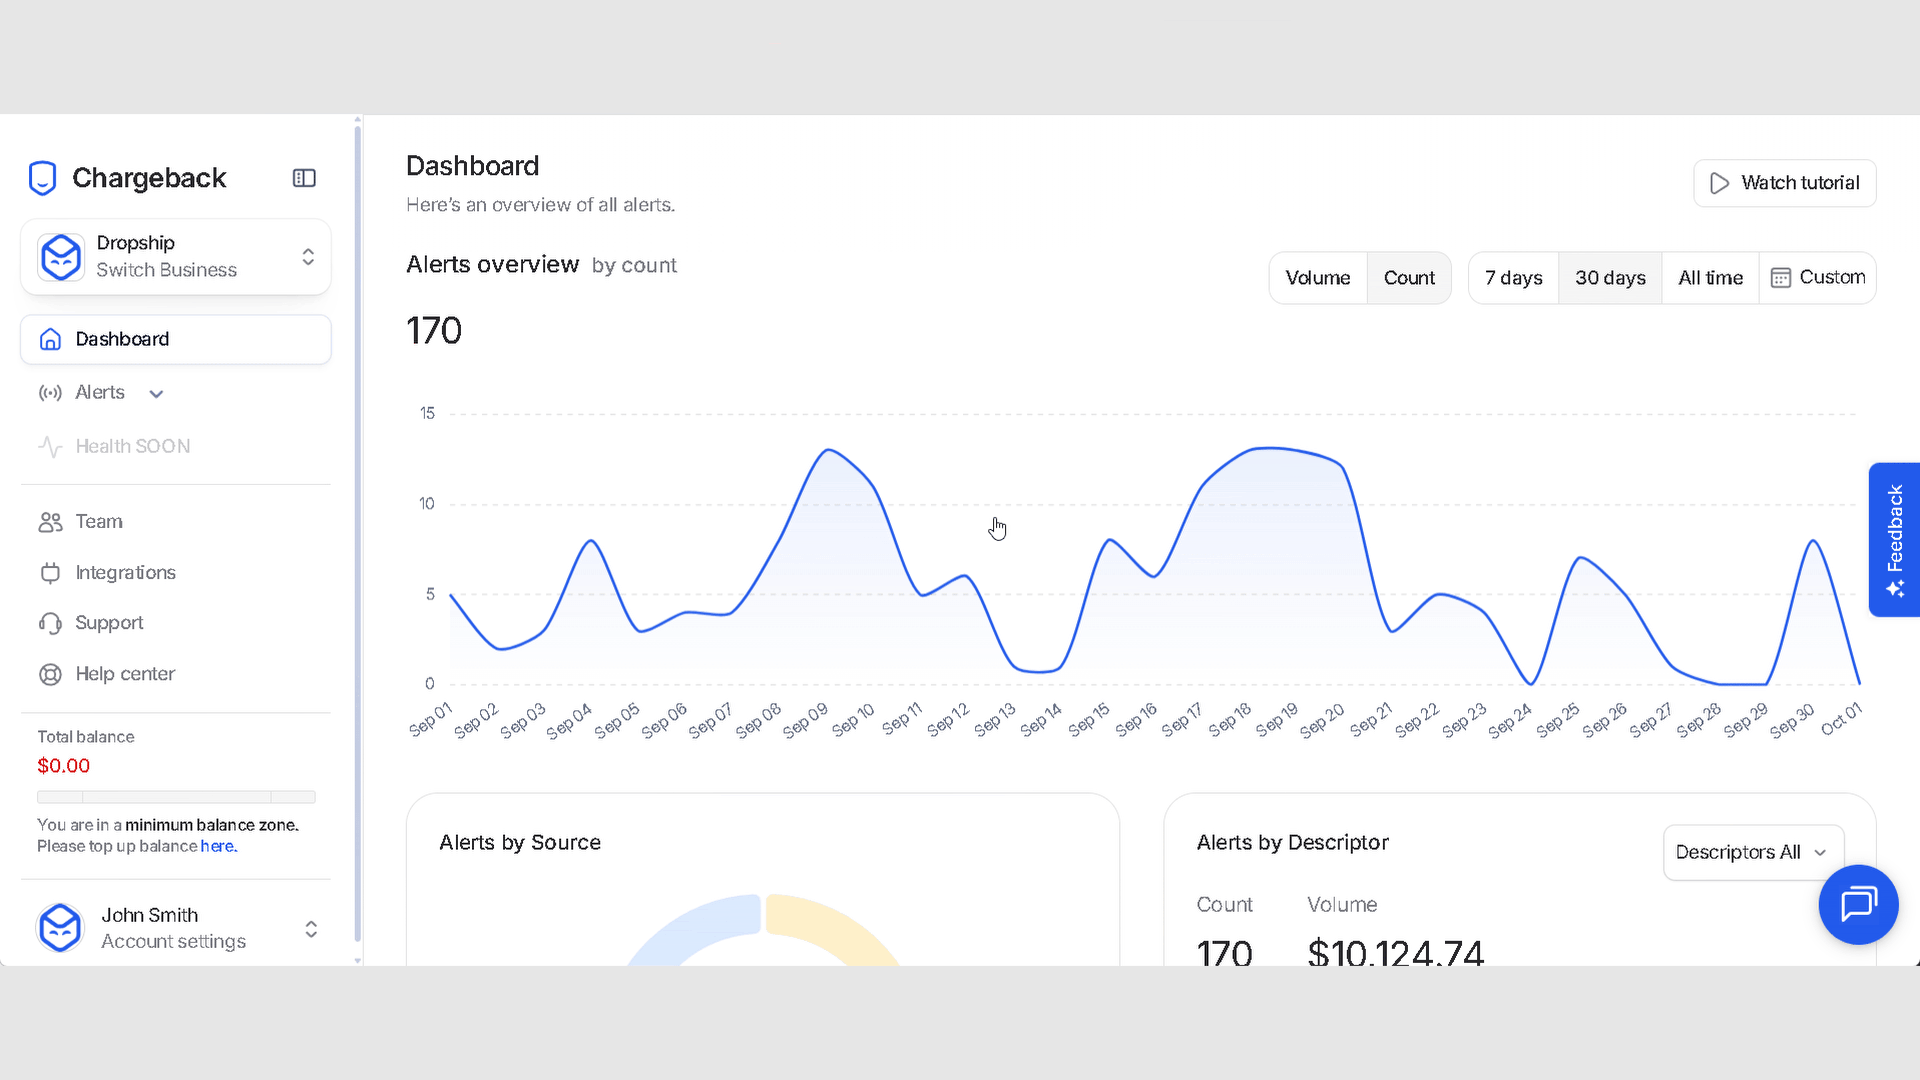Screen dimensions: 1920x1080
Task: Click the 'here' top-up link
Action: click(x=217, y=846)
